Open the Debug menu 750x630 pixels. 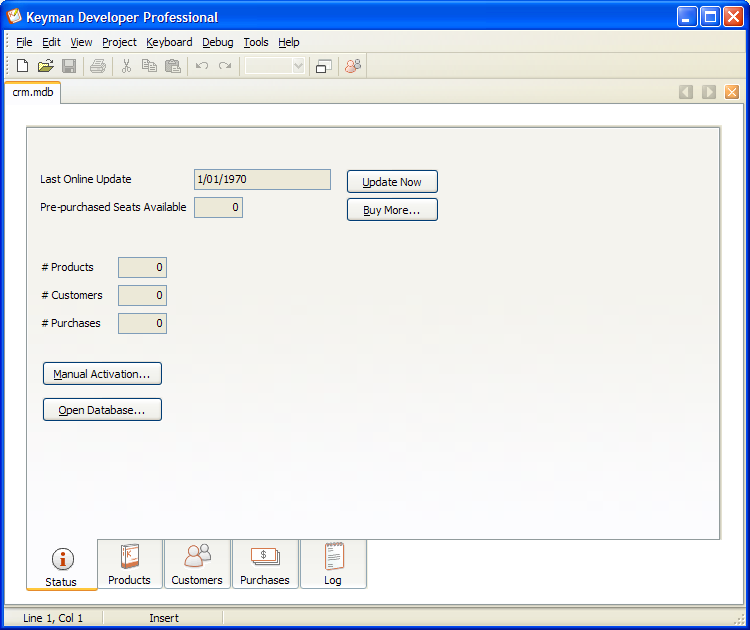coord(218,42)
